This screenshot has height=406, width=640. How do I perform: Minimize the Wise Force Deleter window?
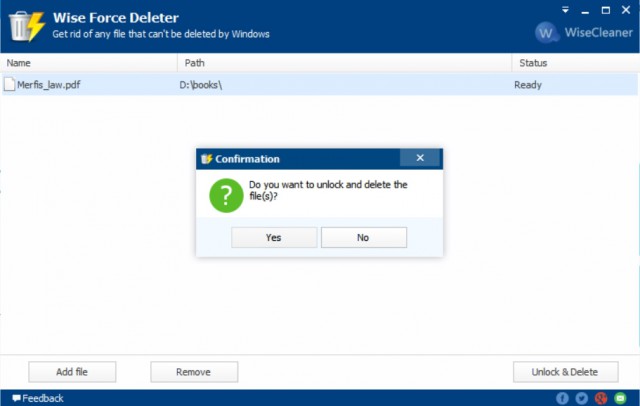585,11
